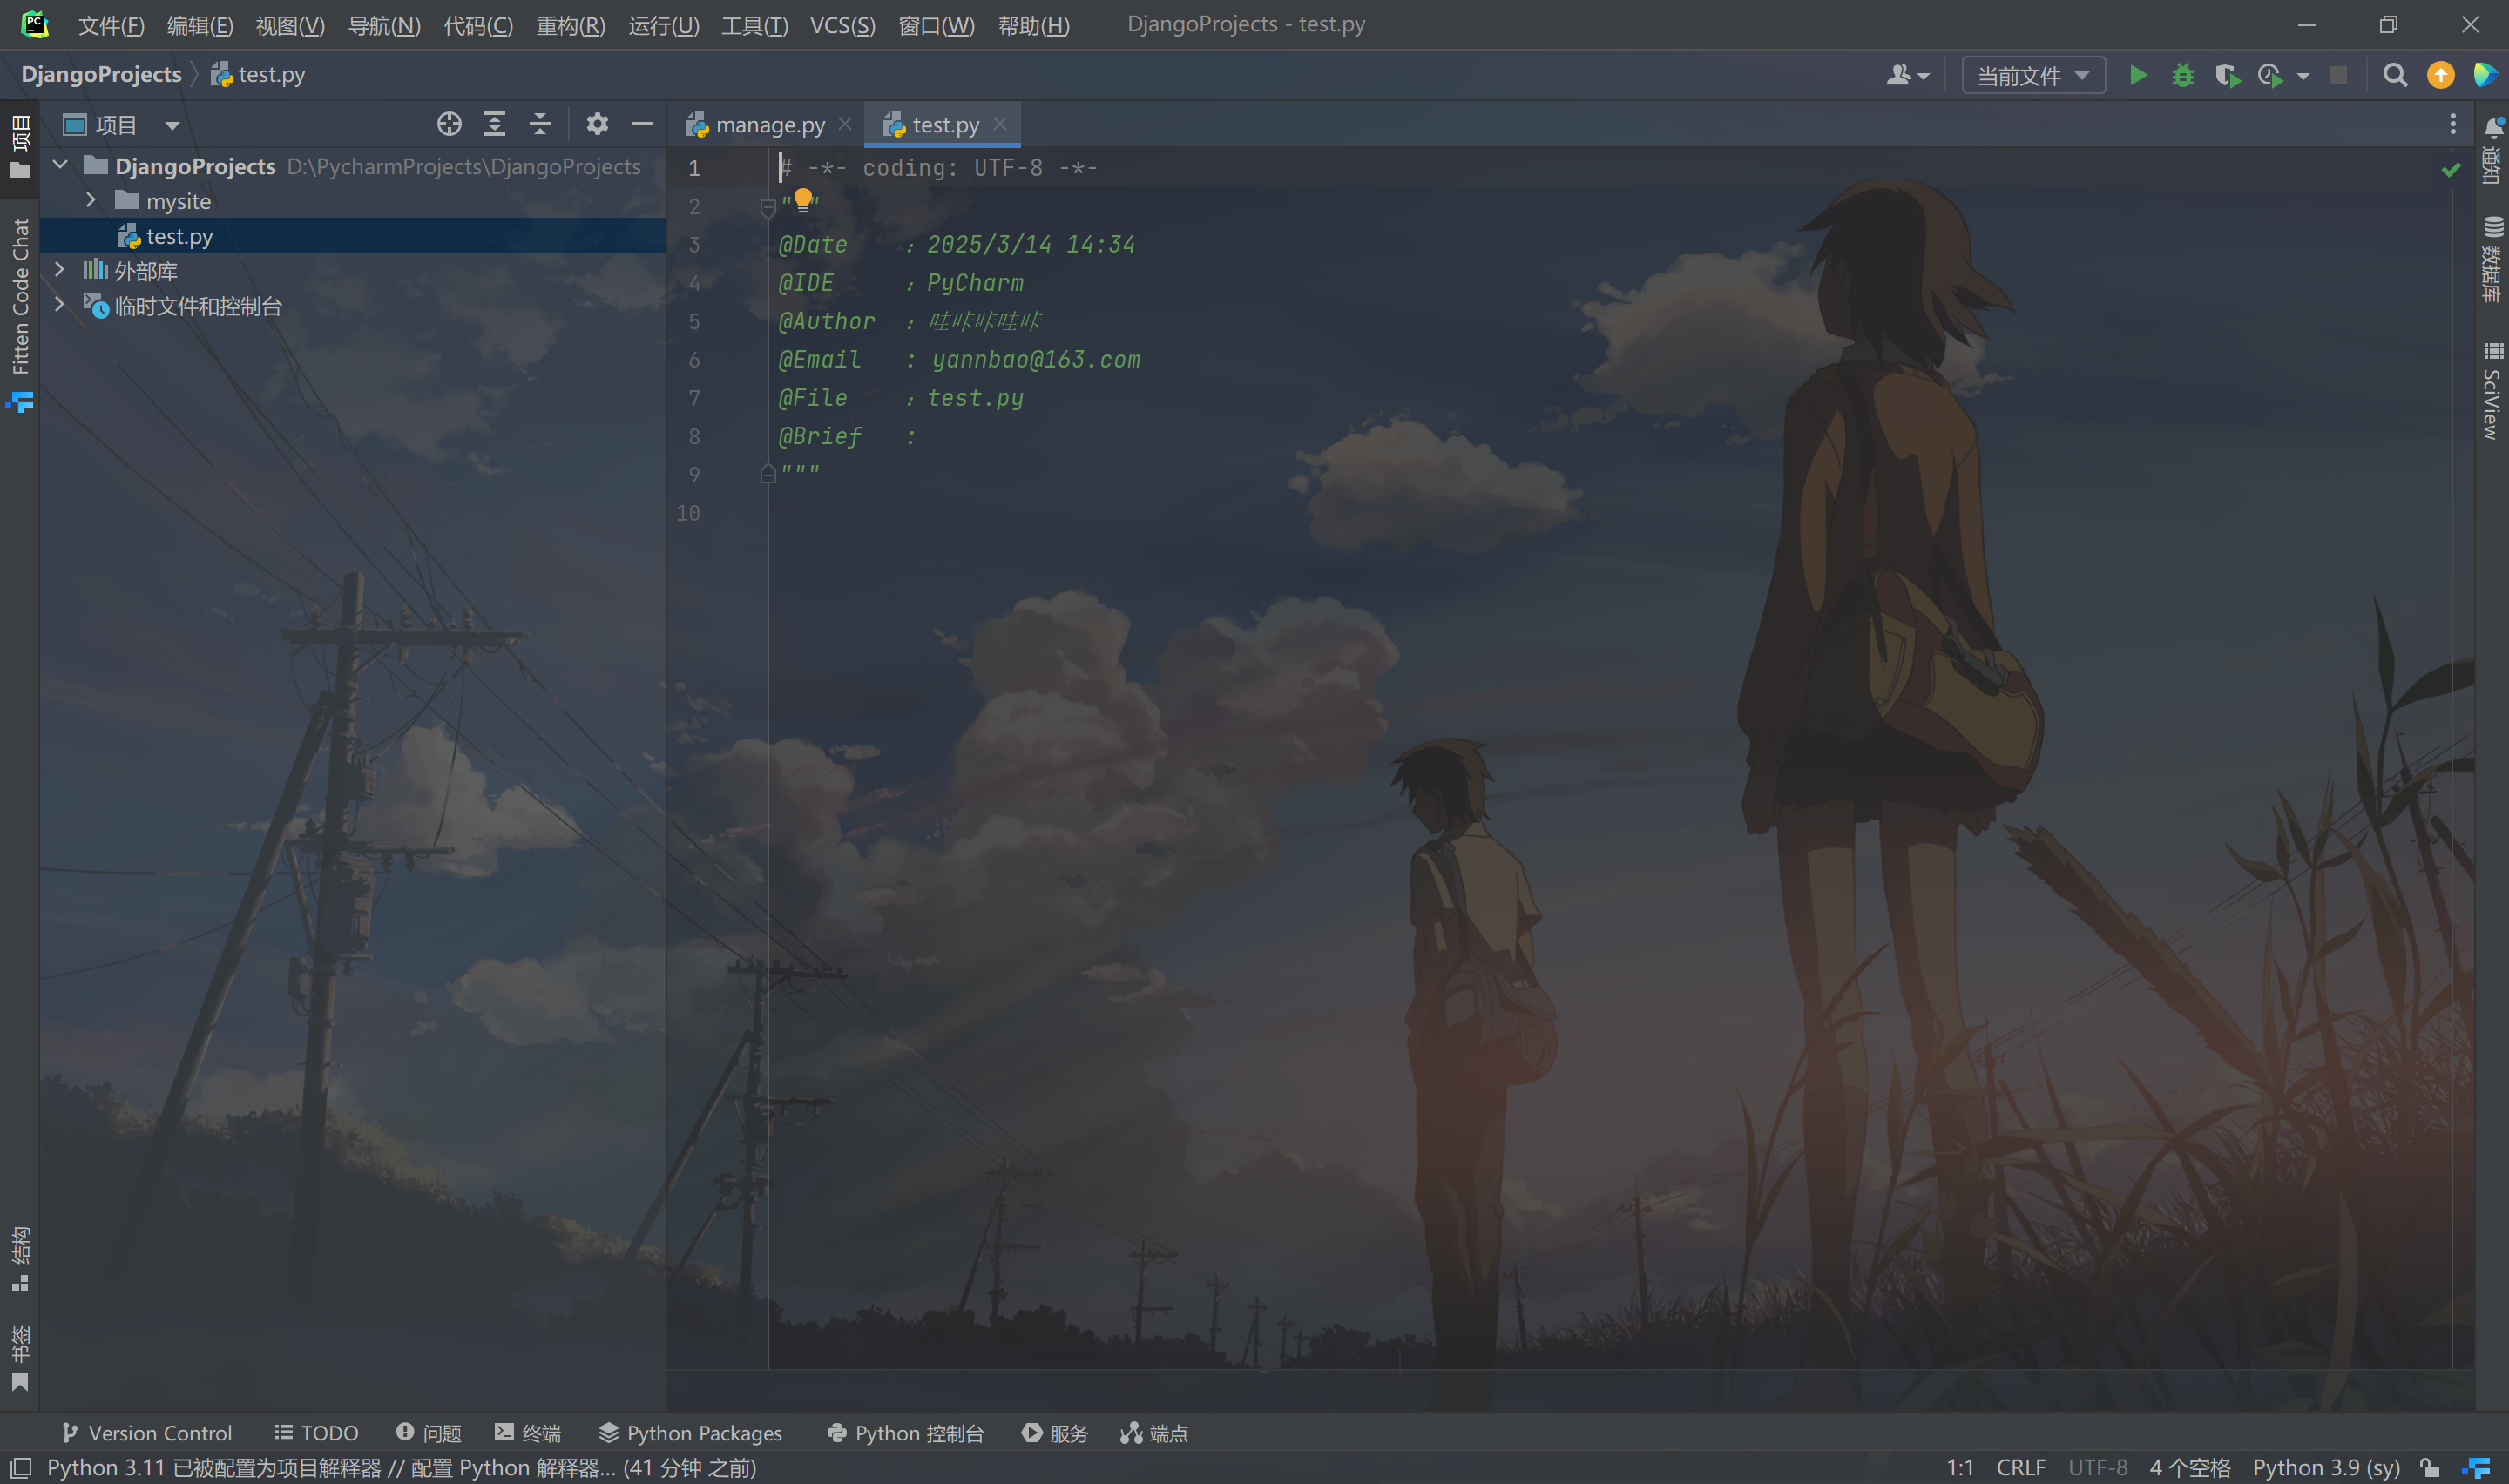Toggle read-only lock icon in status bar

2430,1467
